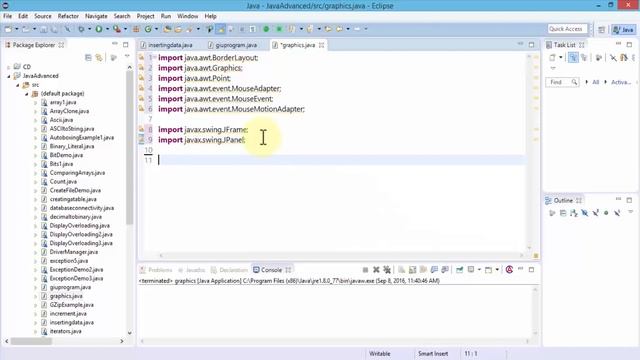Click Writable in the status bar
The height and width of the screenshot is (360, 640).
click(380, 353)
